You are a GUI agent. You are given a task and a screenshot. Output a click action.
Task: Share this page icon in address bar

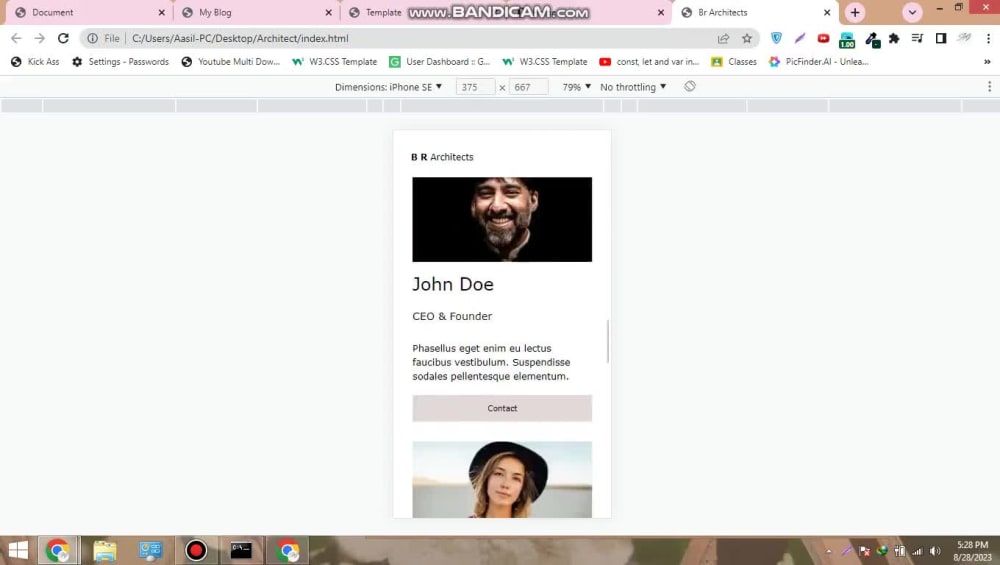pos(723,38)
